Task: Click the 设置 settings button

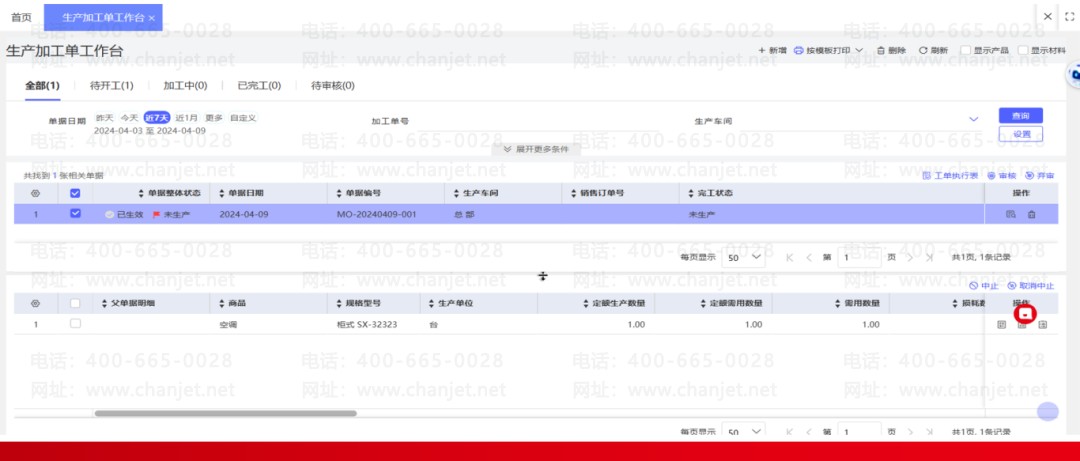Action: point(1020,134)
